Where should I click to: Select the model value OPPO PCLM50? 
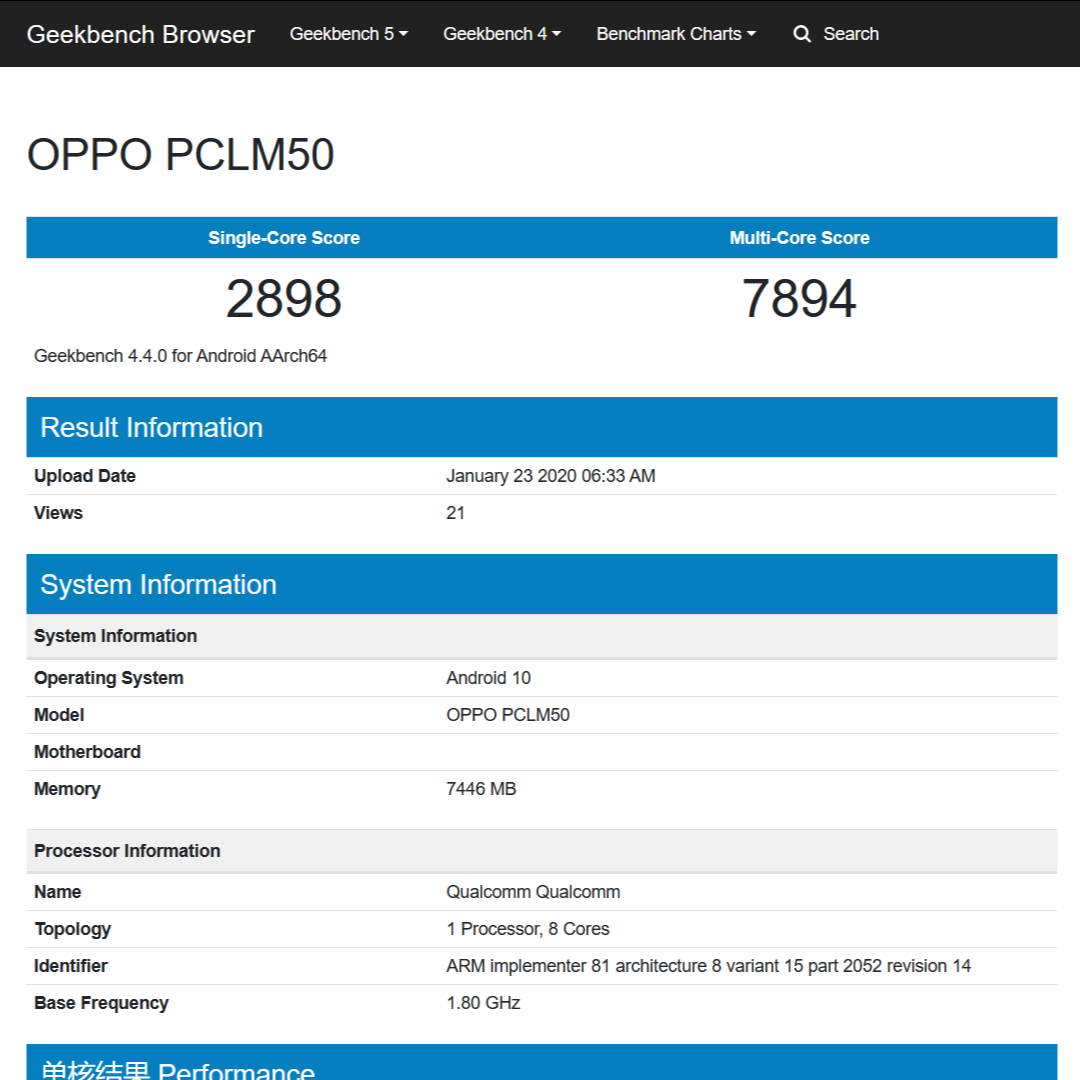pyautogui.click(x=508, y=715)
